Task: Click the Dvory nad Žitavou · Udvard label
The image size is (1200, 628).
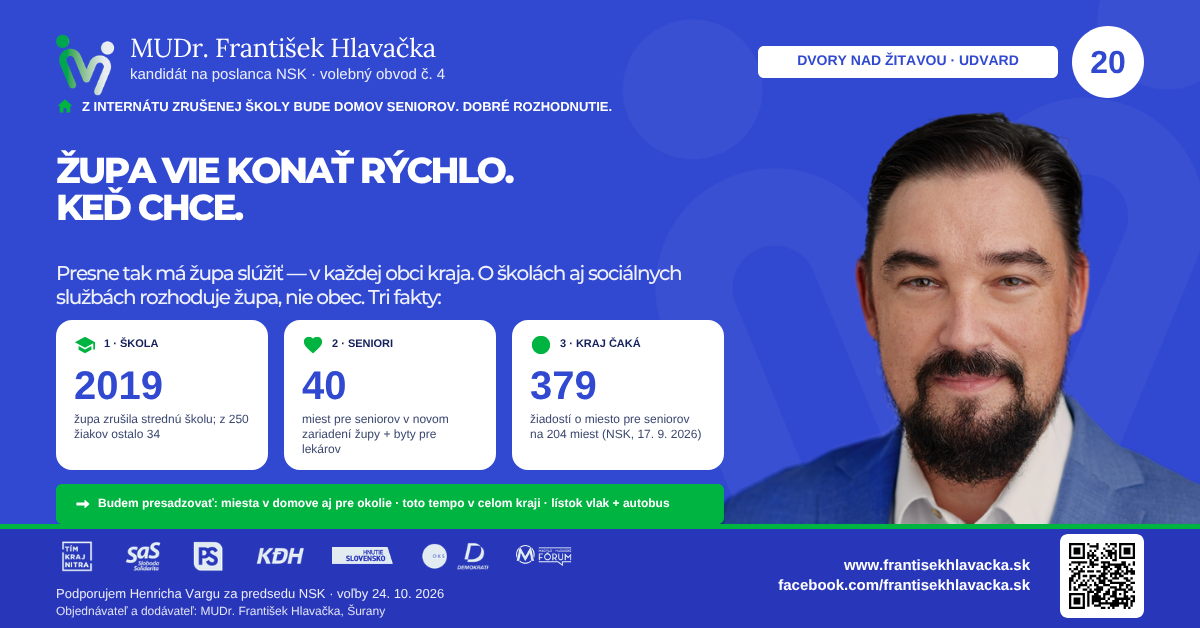Action: point(908,62)
